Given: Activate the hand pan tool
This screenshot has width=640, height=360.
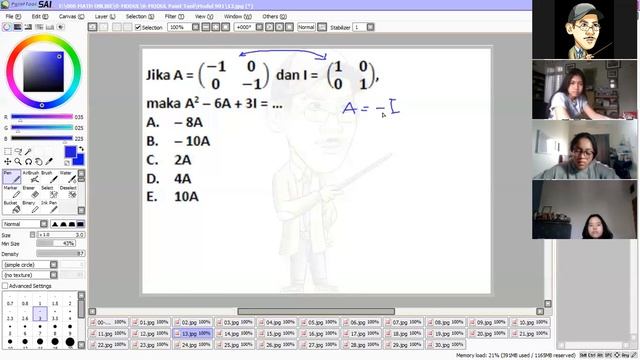Looking at the screenshot, I should [x=39, y=162].
